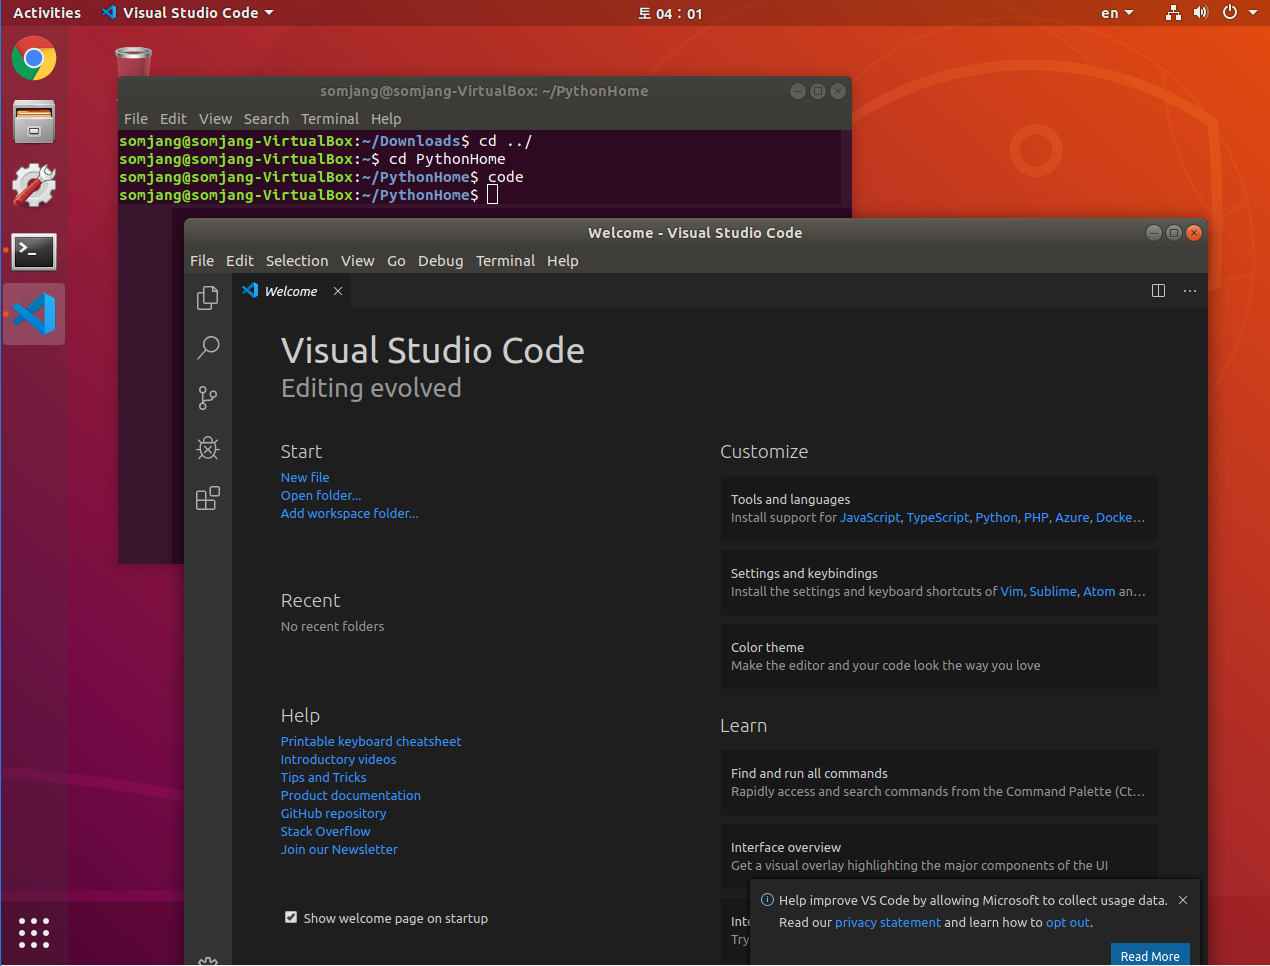Click the volume icon in top bar
Viewport: 1270px width, 966px height.
coord(1201,13)
